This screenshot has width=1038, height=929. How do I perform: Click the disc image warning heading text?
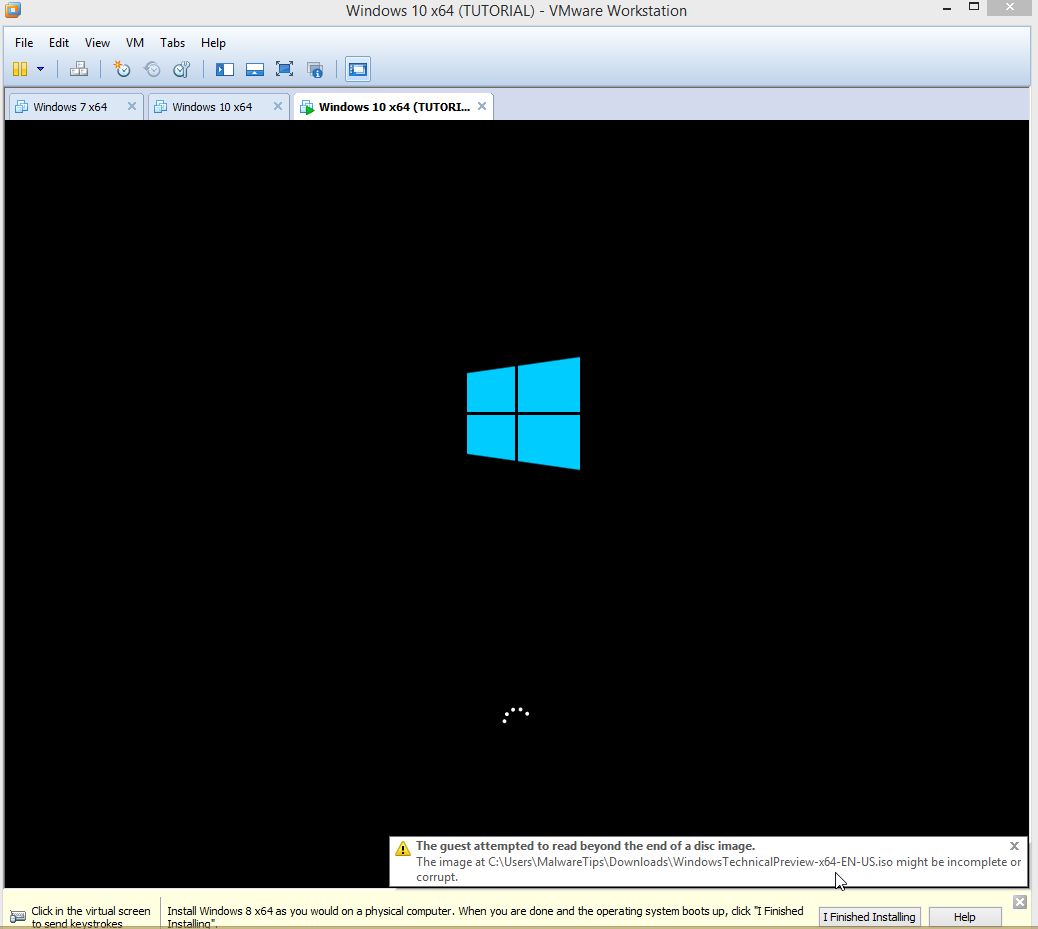point(585,846)
